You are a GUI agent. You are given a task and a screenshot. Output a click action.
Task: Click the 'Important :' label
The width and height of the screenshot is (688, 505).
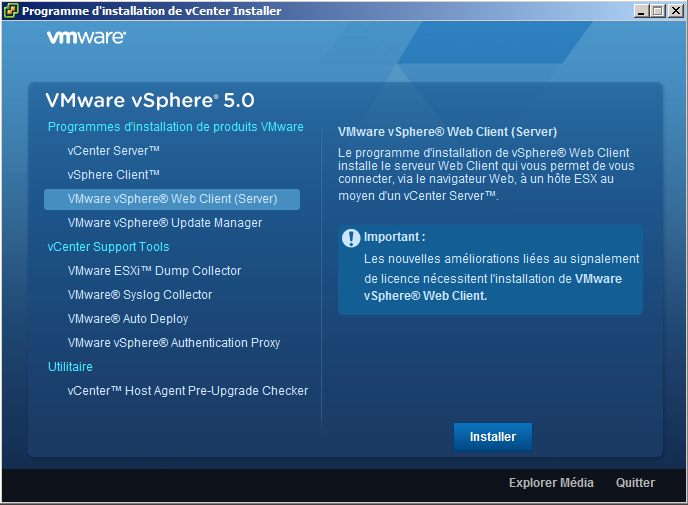[394, 237]
